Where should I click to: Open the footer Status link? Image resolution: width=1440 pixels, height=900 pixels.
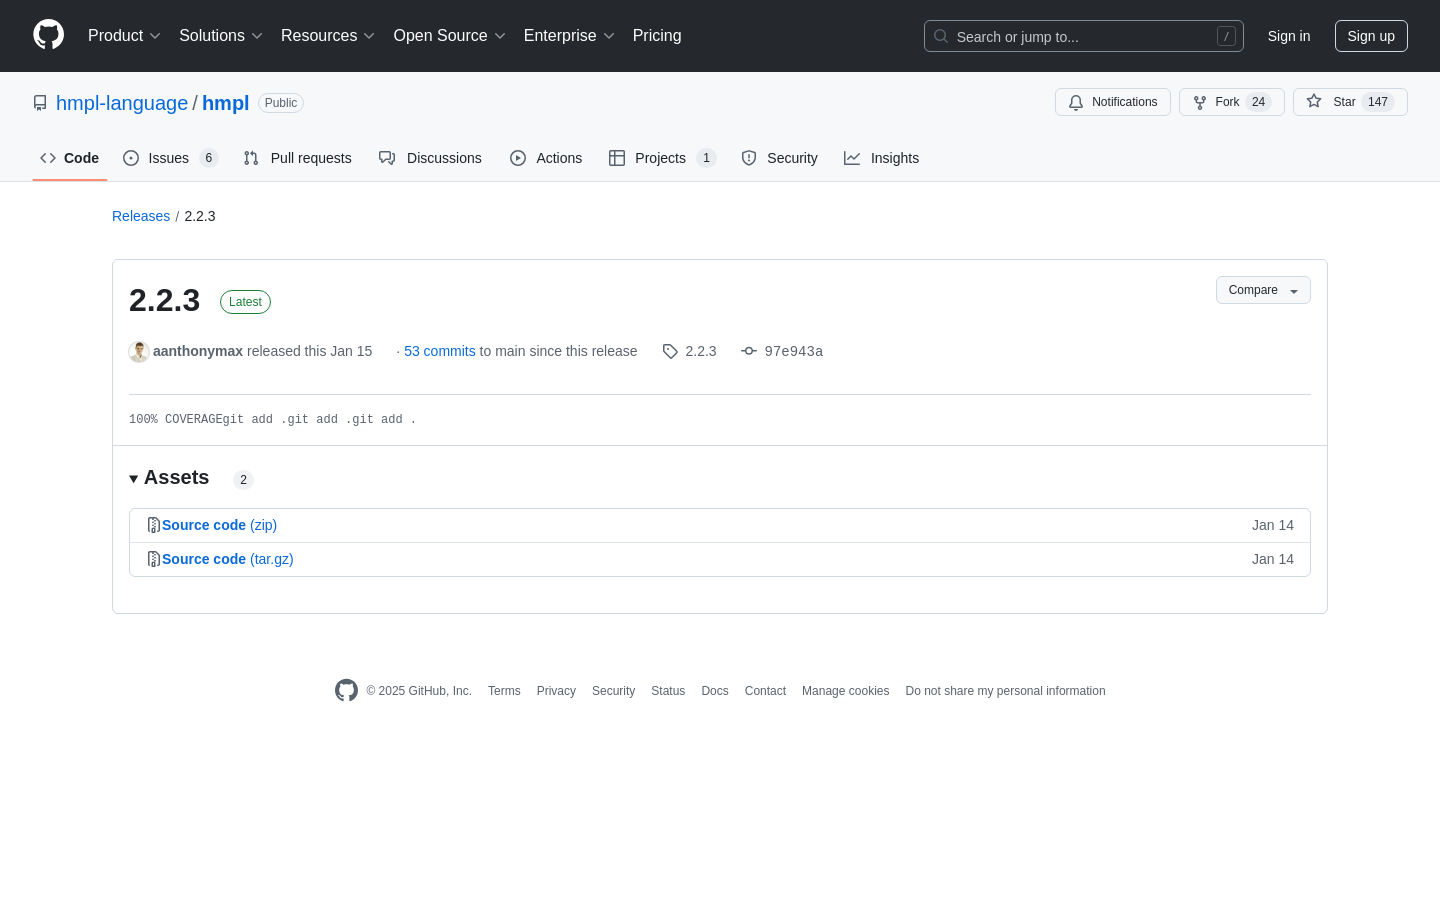tap(668, 691)
